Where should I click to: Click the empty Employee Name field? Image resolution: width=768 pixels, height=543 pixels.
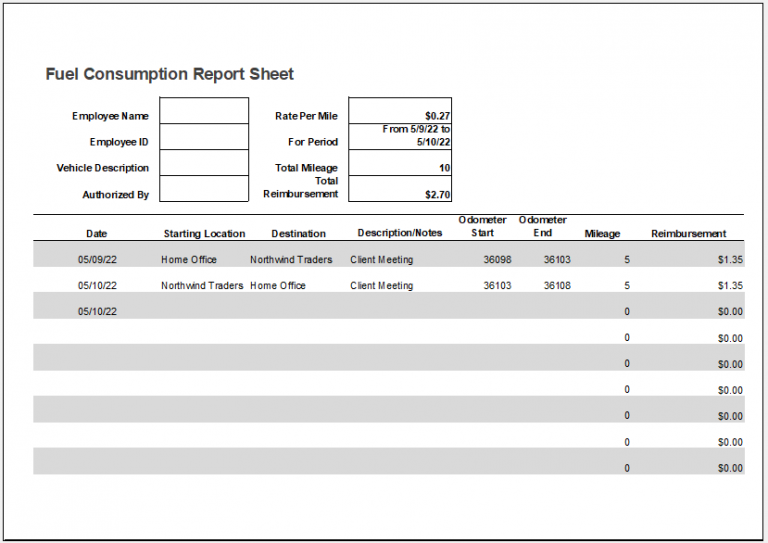click(204, 111)
